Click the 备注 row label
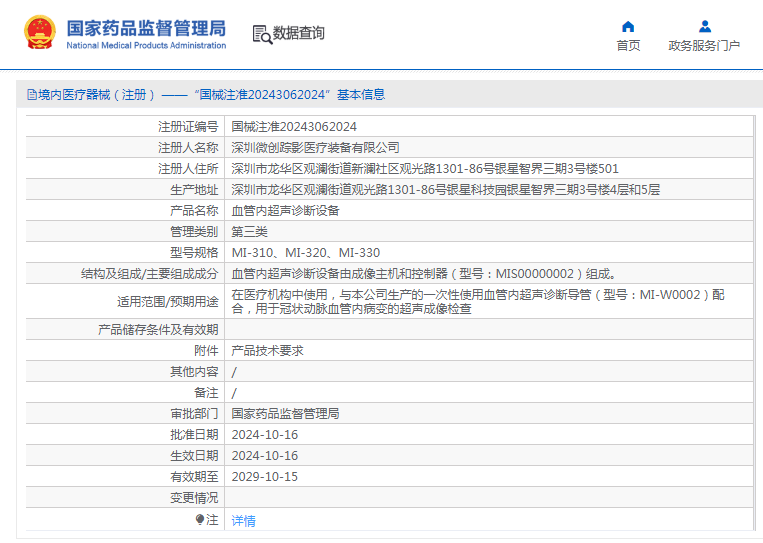Screen dimensions: 763x543 coord(206,393)
